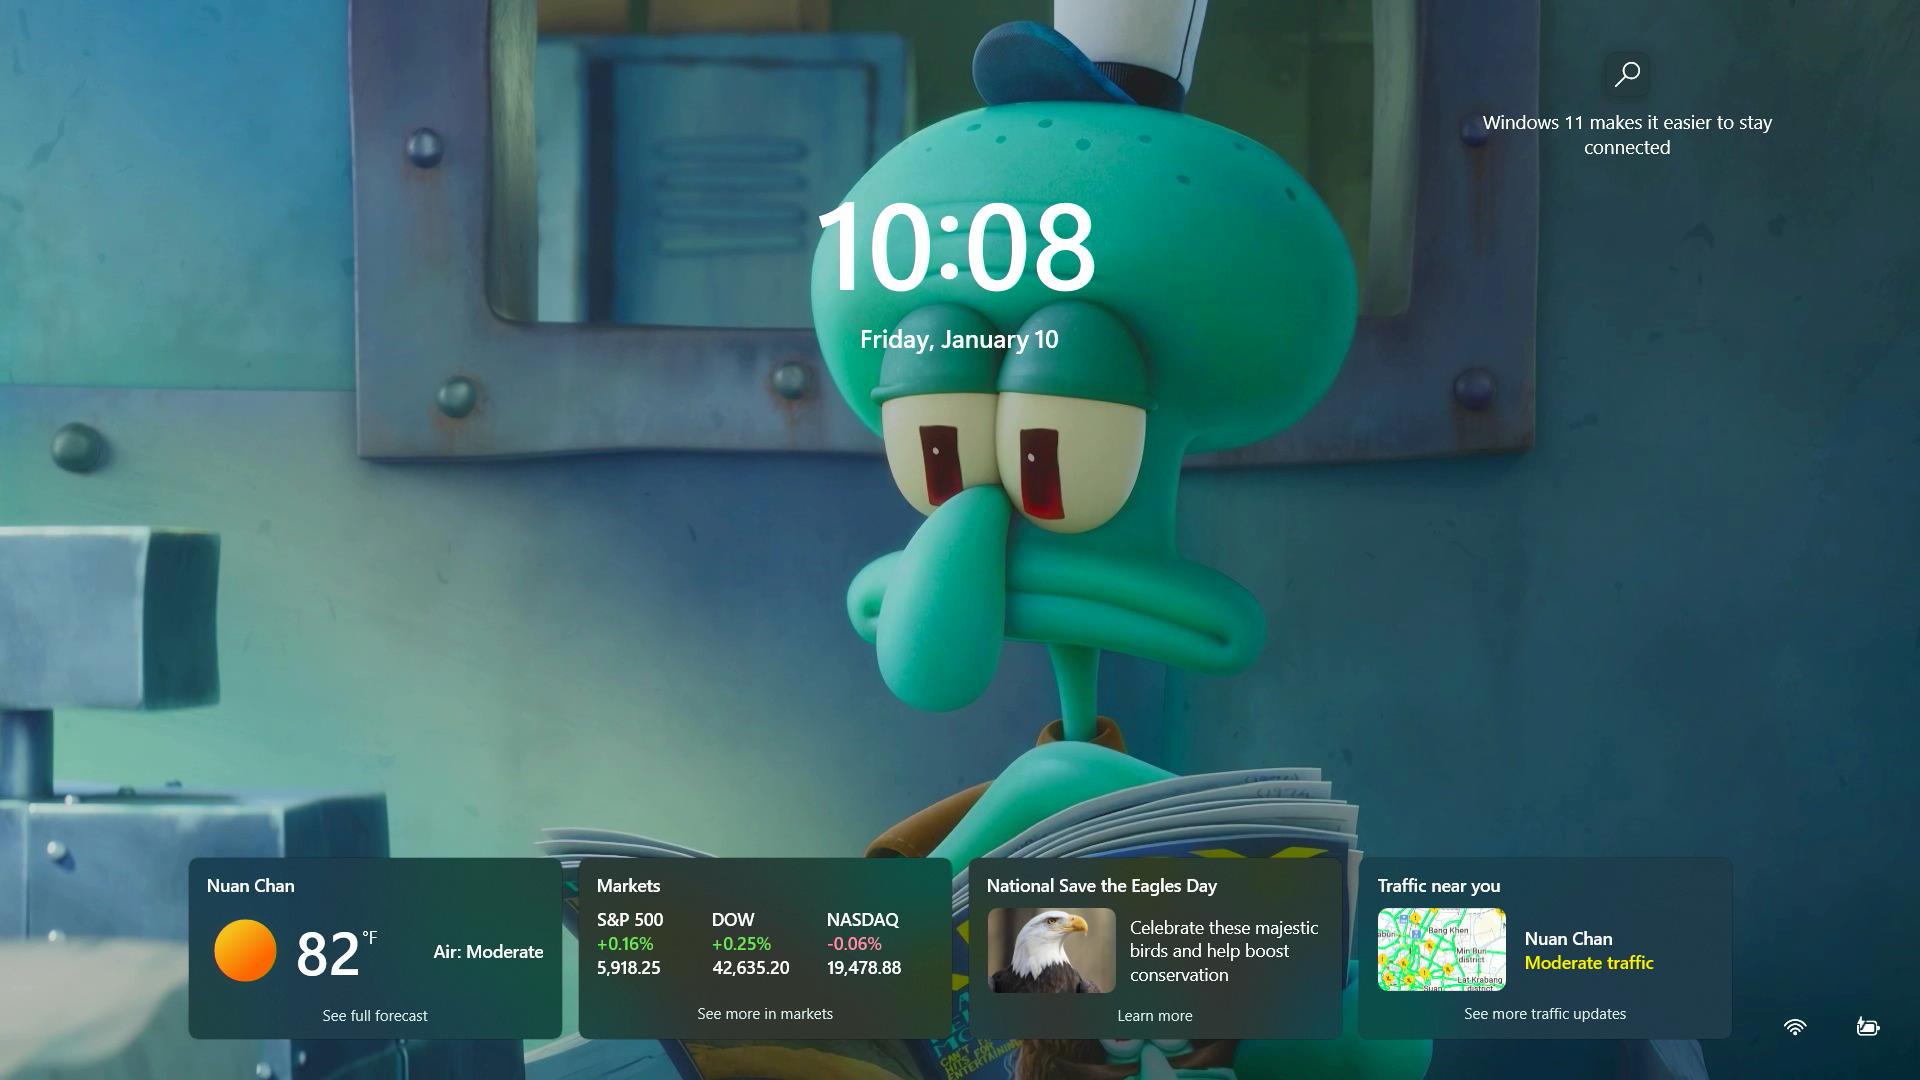Select the S&P 500 index label
The height and width of the screenshot is (1080, 1920).
click(630, 920)
